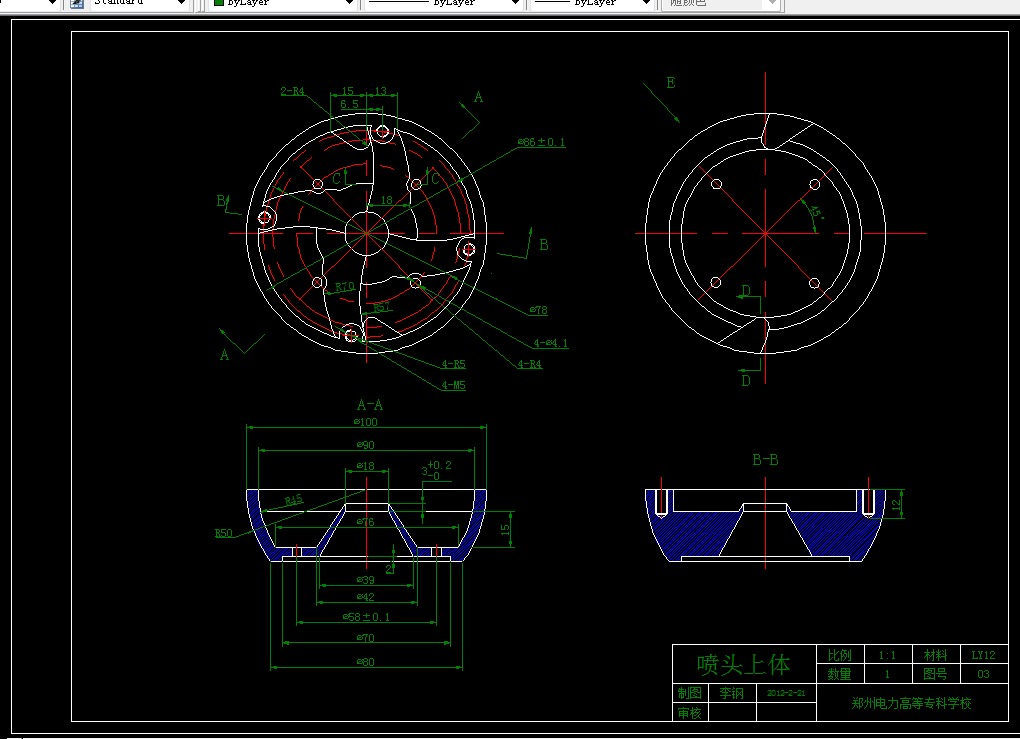The height and width of the screenshot is (739, 1020).
Task: Select the R45 radius label
Action: coord(293,500)
